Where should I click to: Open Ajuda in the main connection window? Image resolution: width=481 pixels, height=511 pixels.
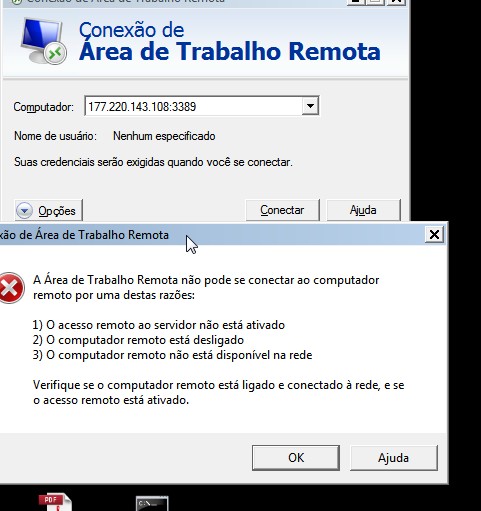click(363, 210)
